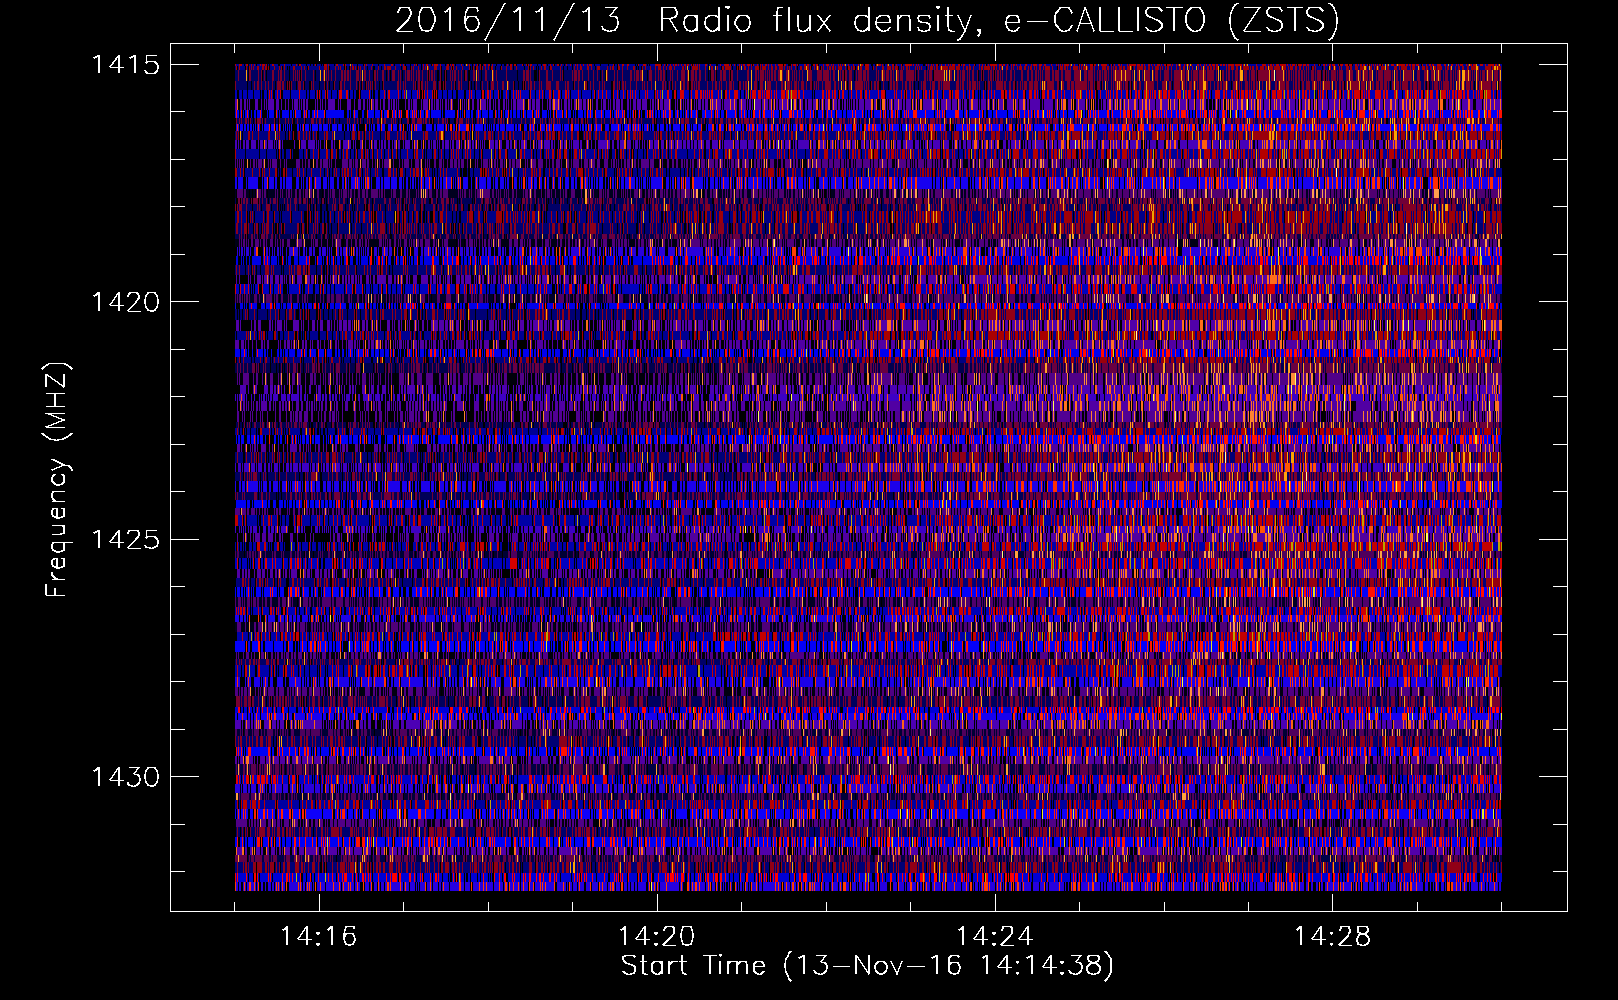Screen dimensions: 1618x1000
Task: Click the 1415 frequency tick label
Action: [x=125, y=65]
